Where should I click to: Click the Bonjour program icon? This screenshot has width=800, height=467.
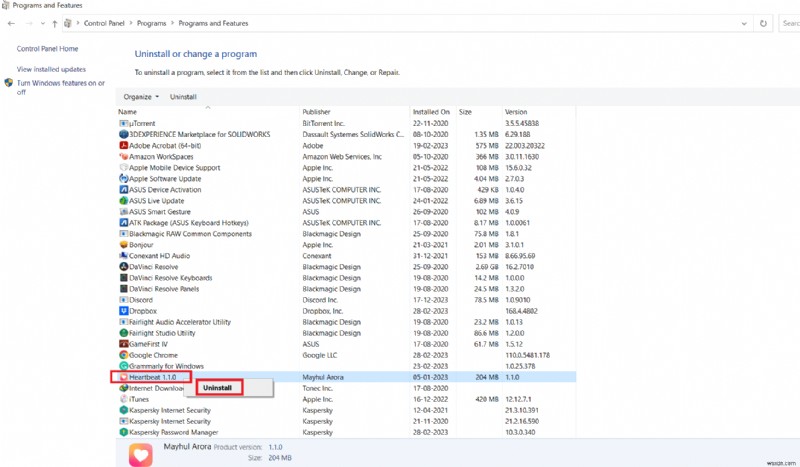pyautogui.click(x=123, y=245)
